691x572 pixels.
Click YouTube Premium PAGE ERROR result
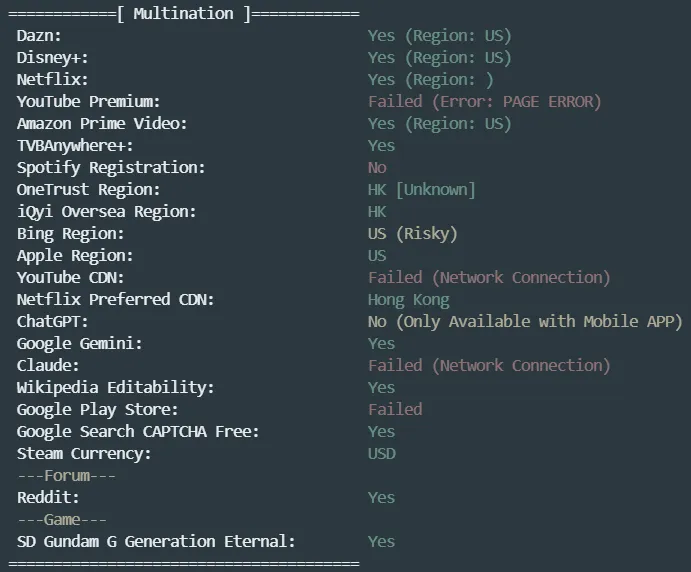pyautogui.click(x=484, y=101)
